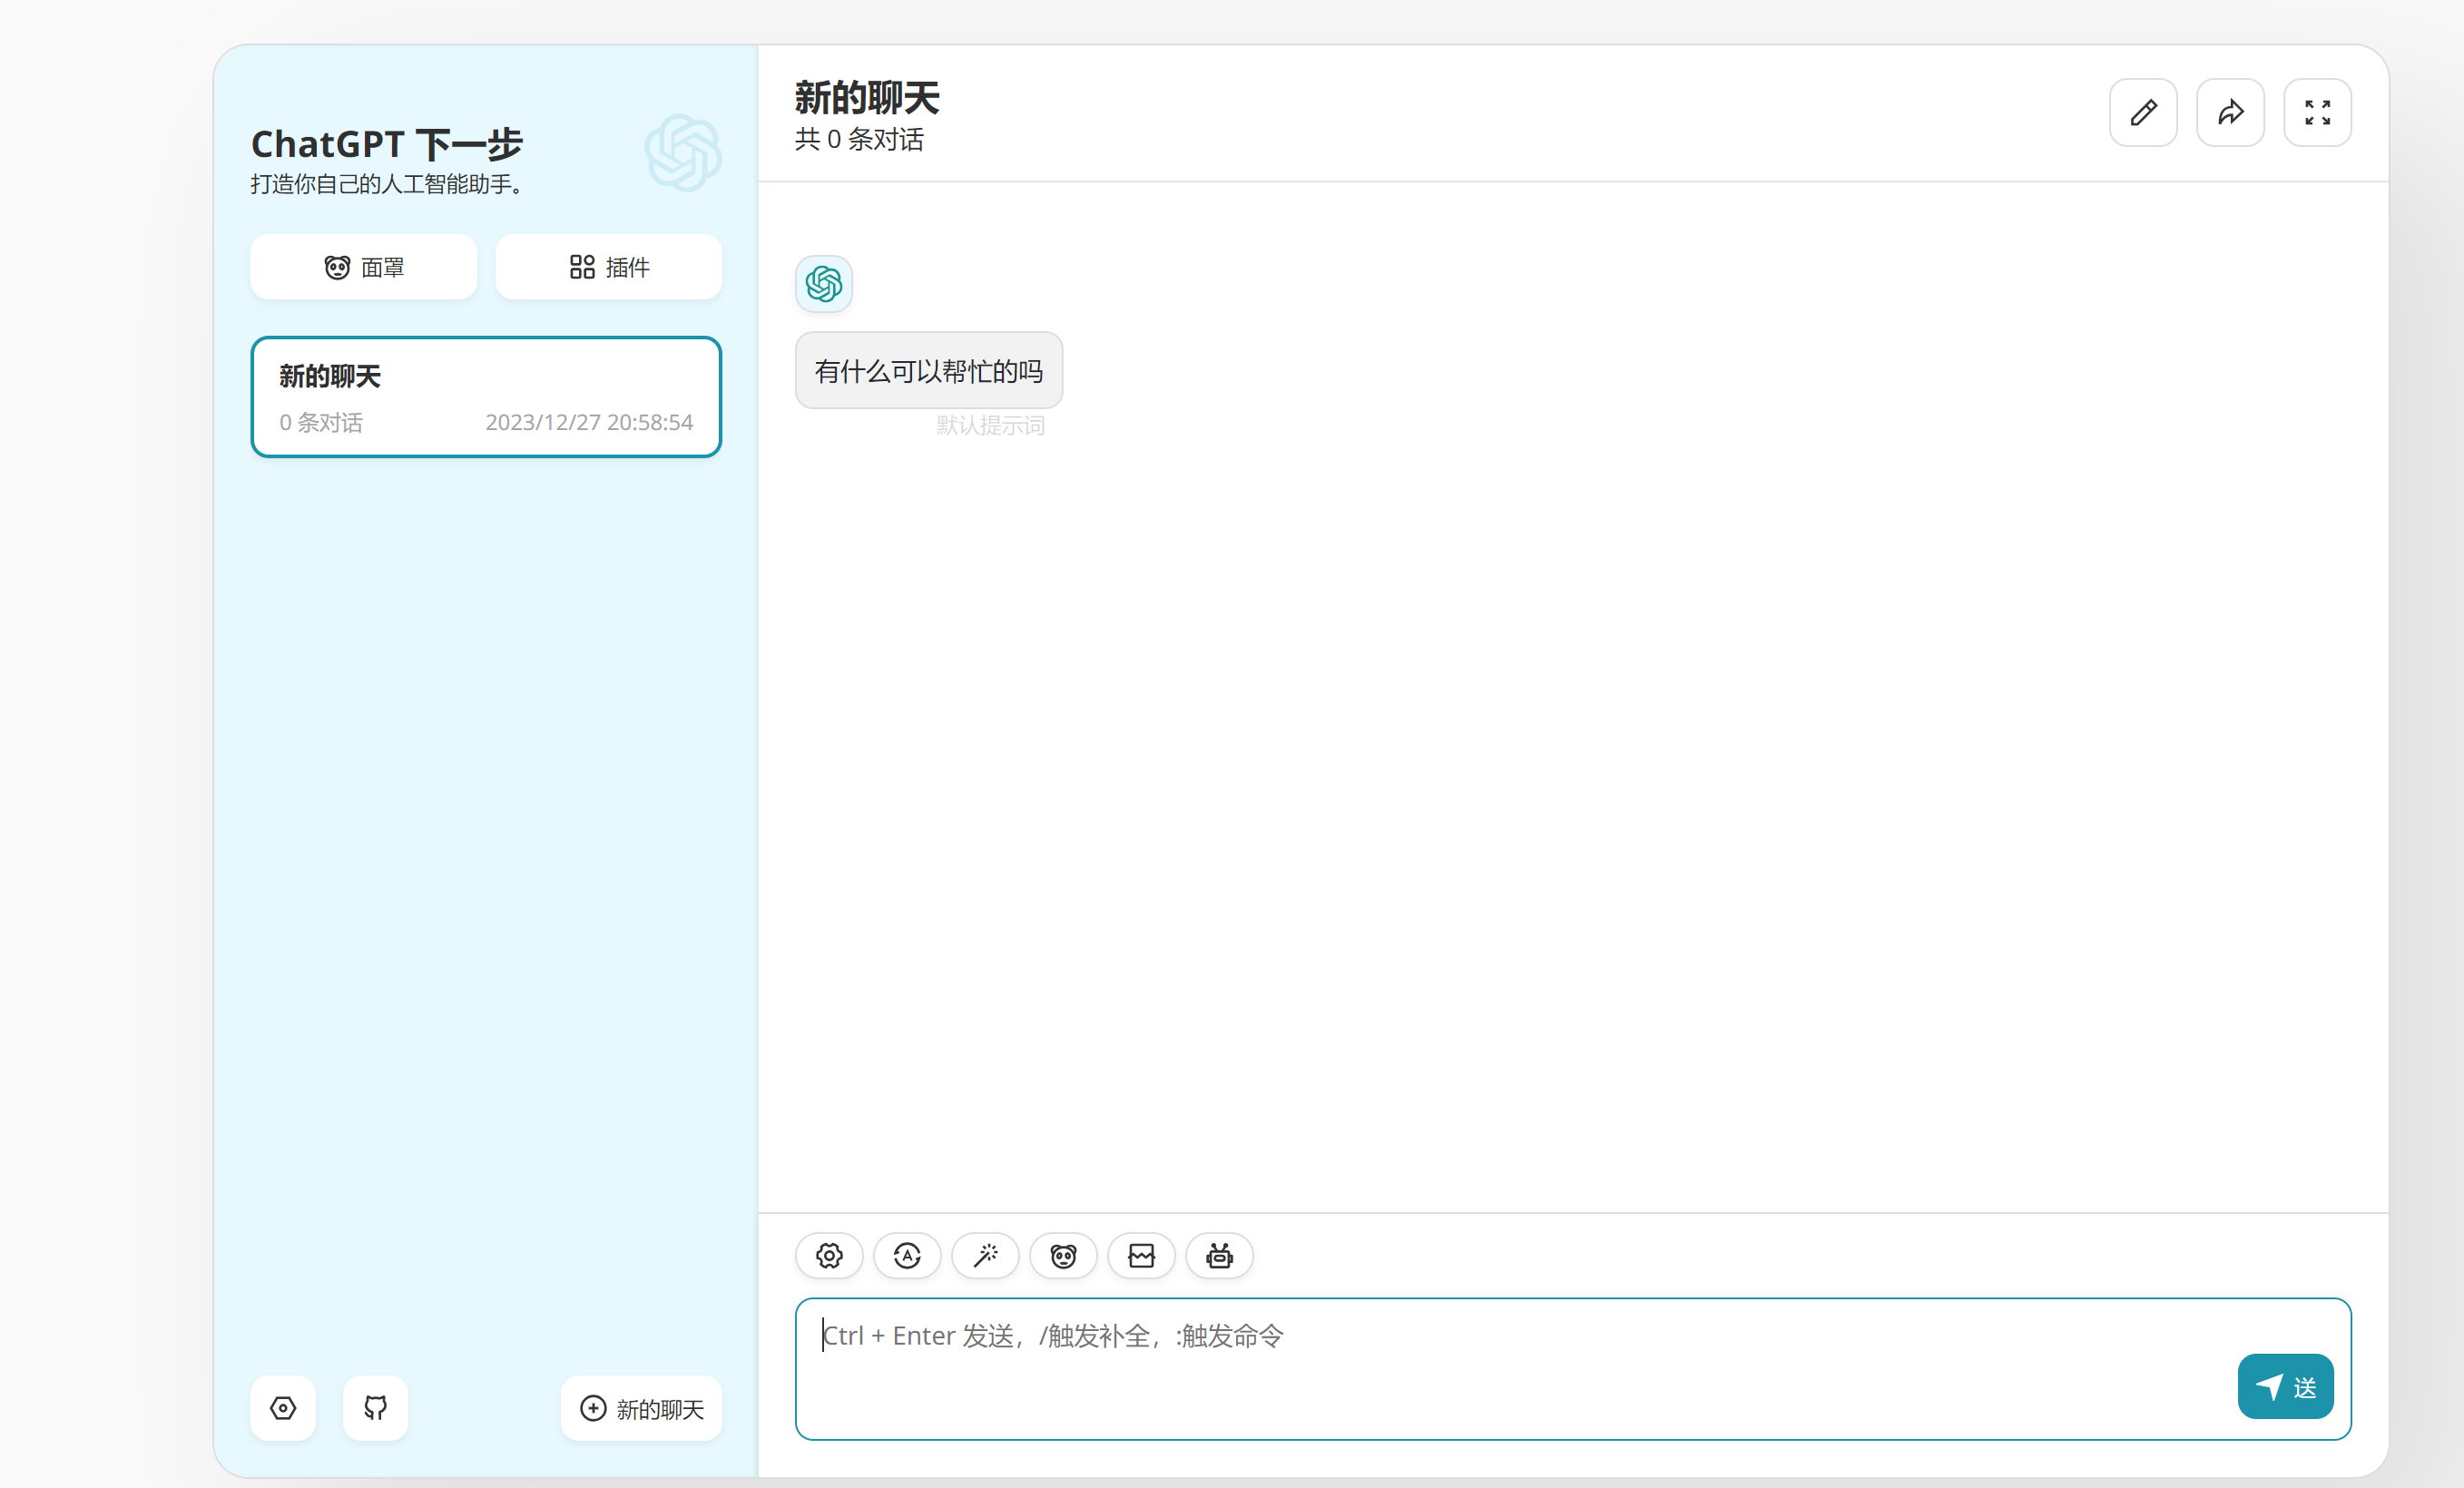This screenshot has width=2464, height=1488.
Task: Open the 插件 plugins button
Action: pos(608,267)
